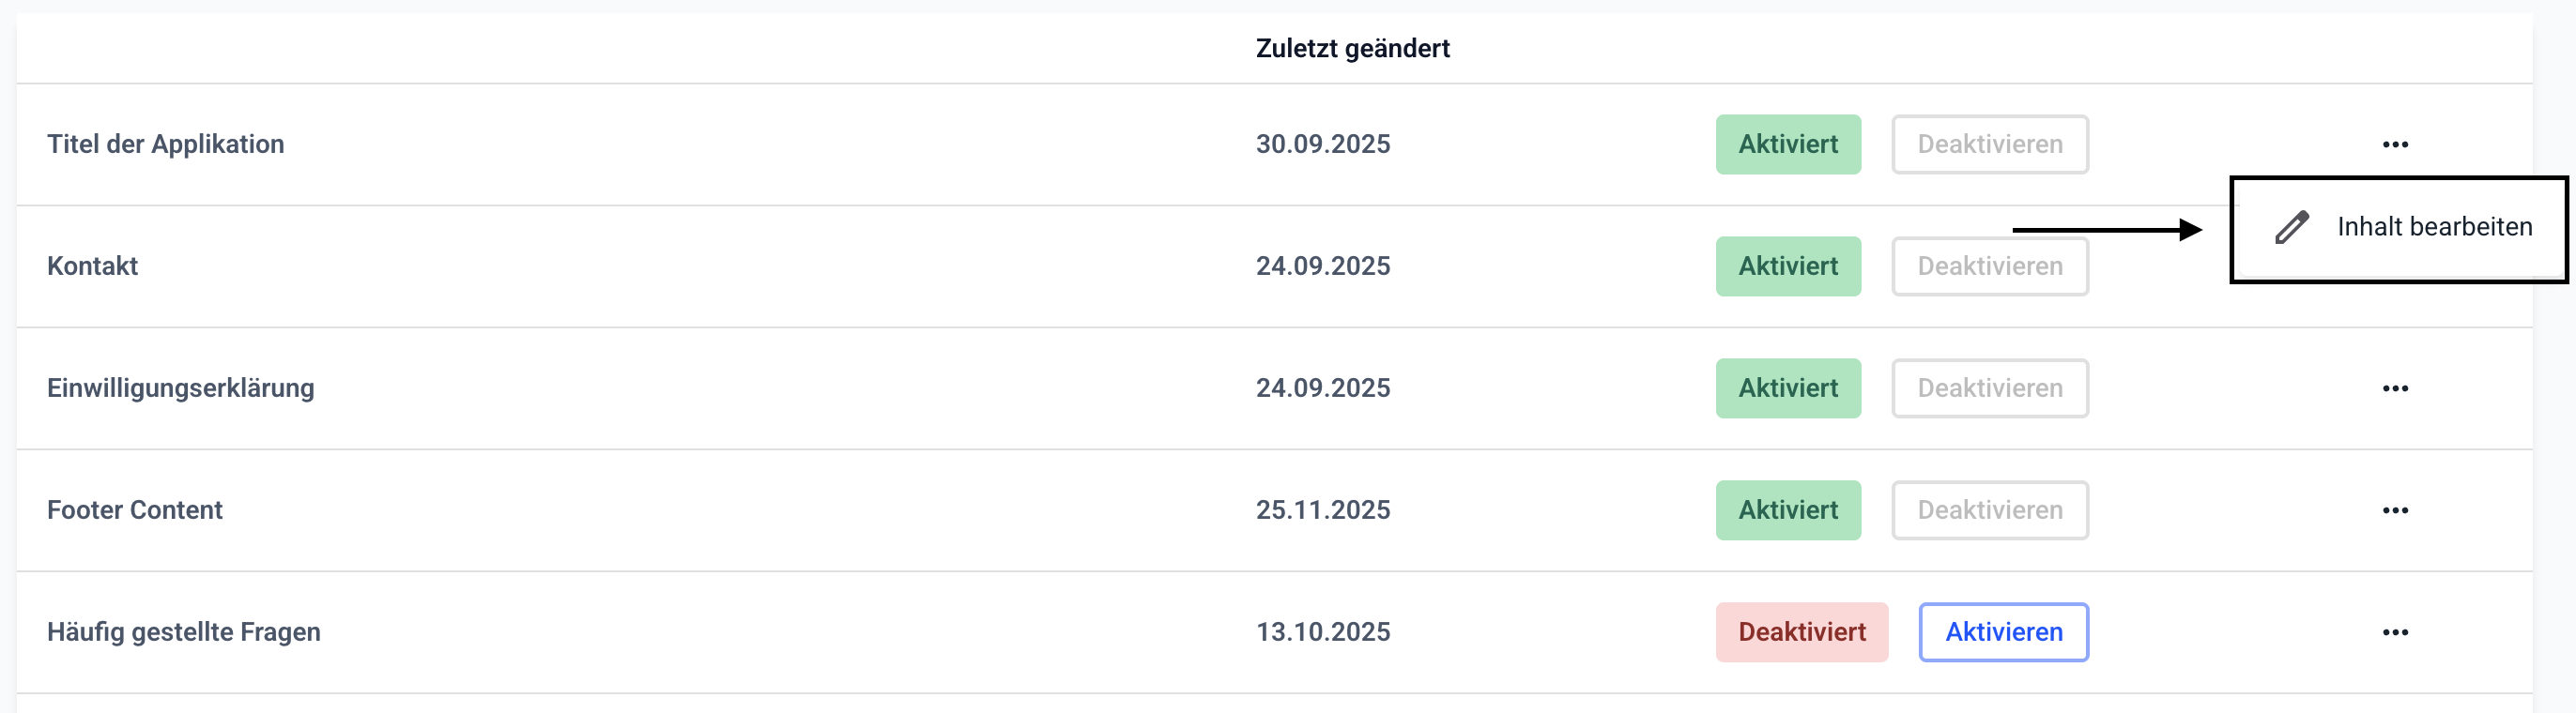The width and height of the screenshot is (2576, 713).
Task: Deactivate the Footer Content entry
Action: (1989, 511)
